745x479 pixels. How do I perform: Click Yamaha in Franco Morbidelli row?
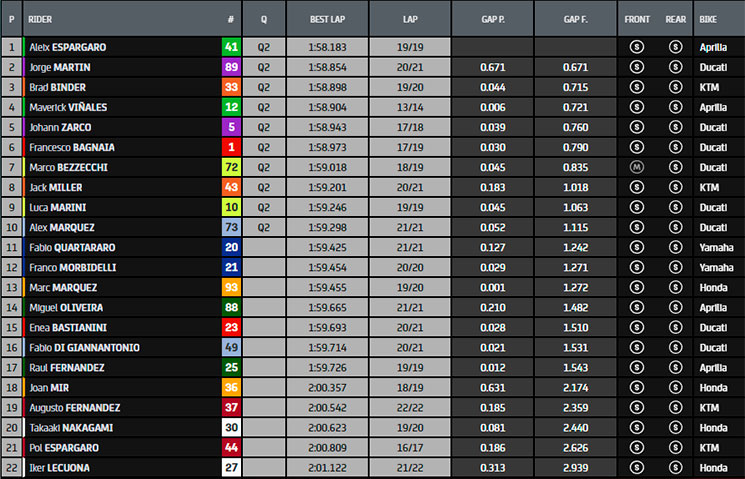point(716,268)
